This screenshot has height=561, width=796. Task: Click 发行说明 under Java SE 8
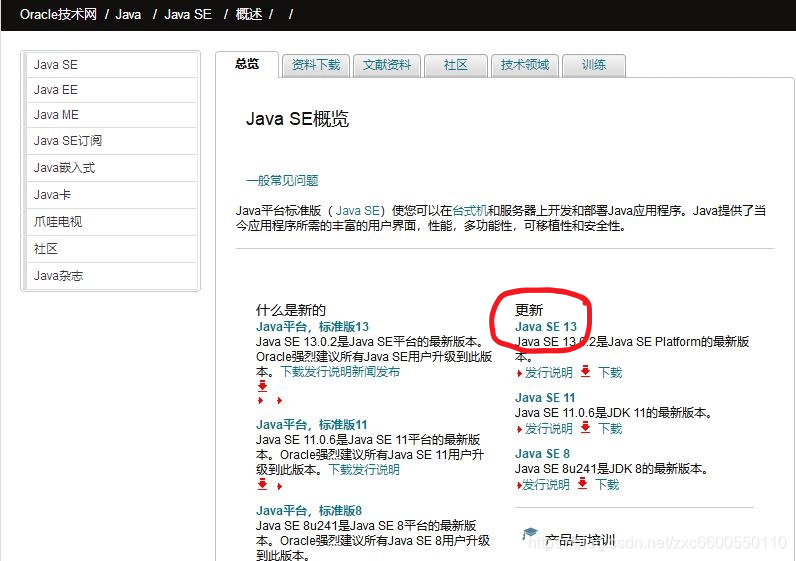point(546,484)
